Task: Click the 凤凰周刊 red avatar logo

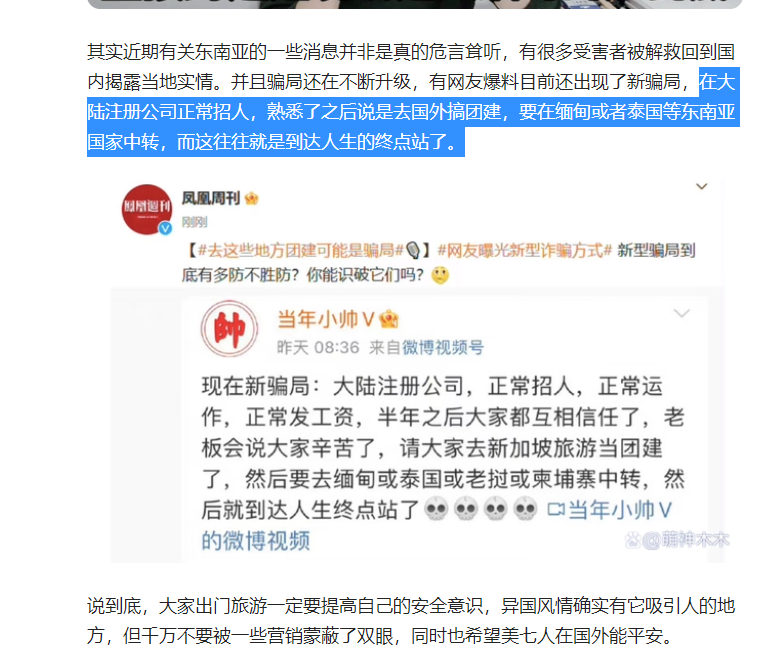Action: pos(147,209)
